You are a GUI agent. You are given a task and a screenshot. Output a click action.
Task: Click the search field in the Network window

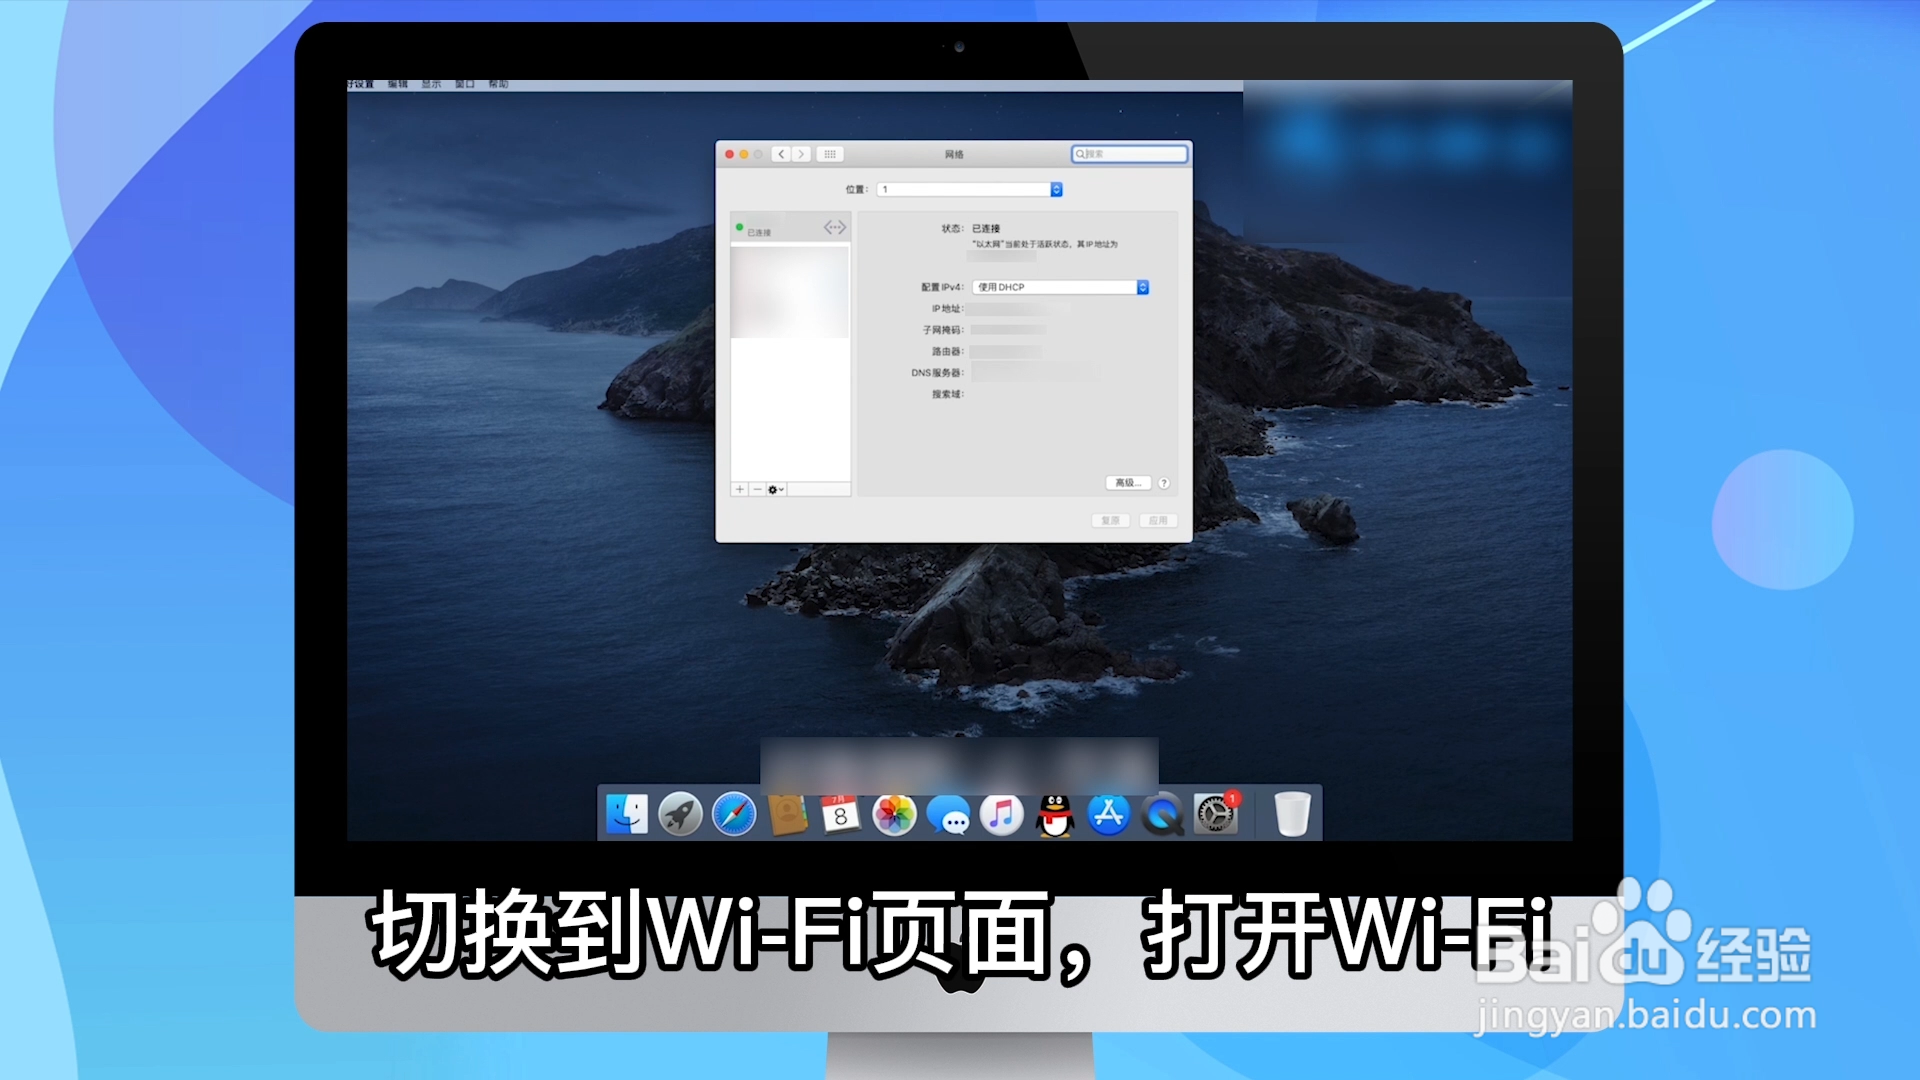[1129, 153]
